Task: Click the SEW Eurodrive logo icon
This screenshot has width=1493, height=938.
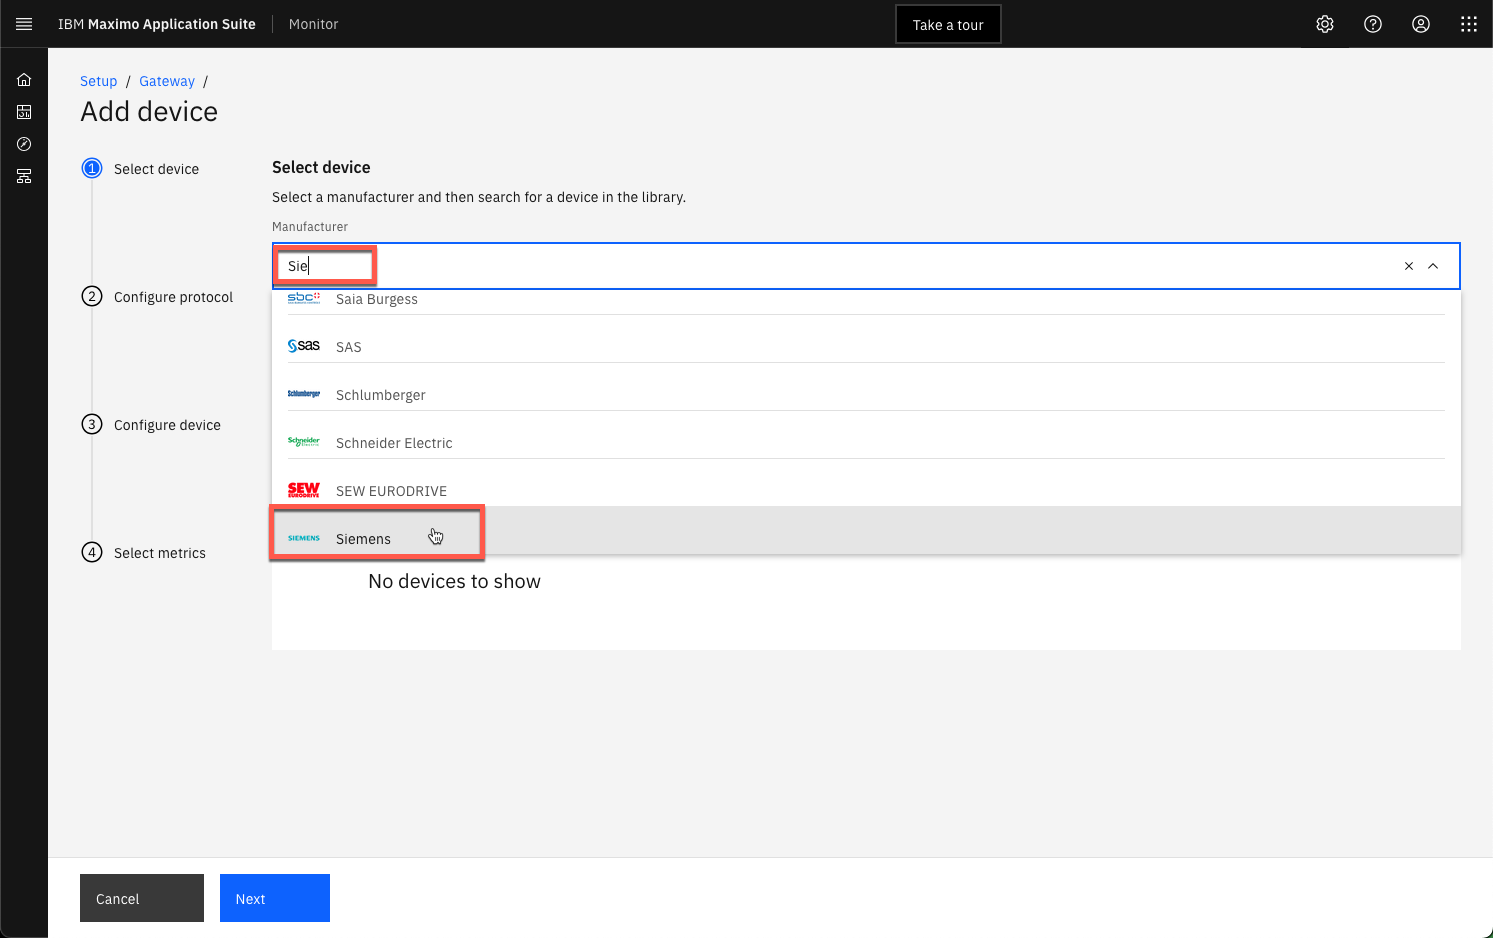Action: click(x=304, y=490)
